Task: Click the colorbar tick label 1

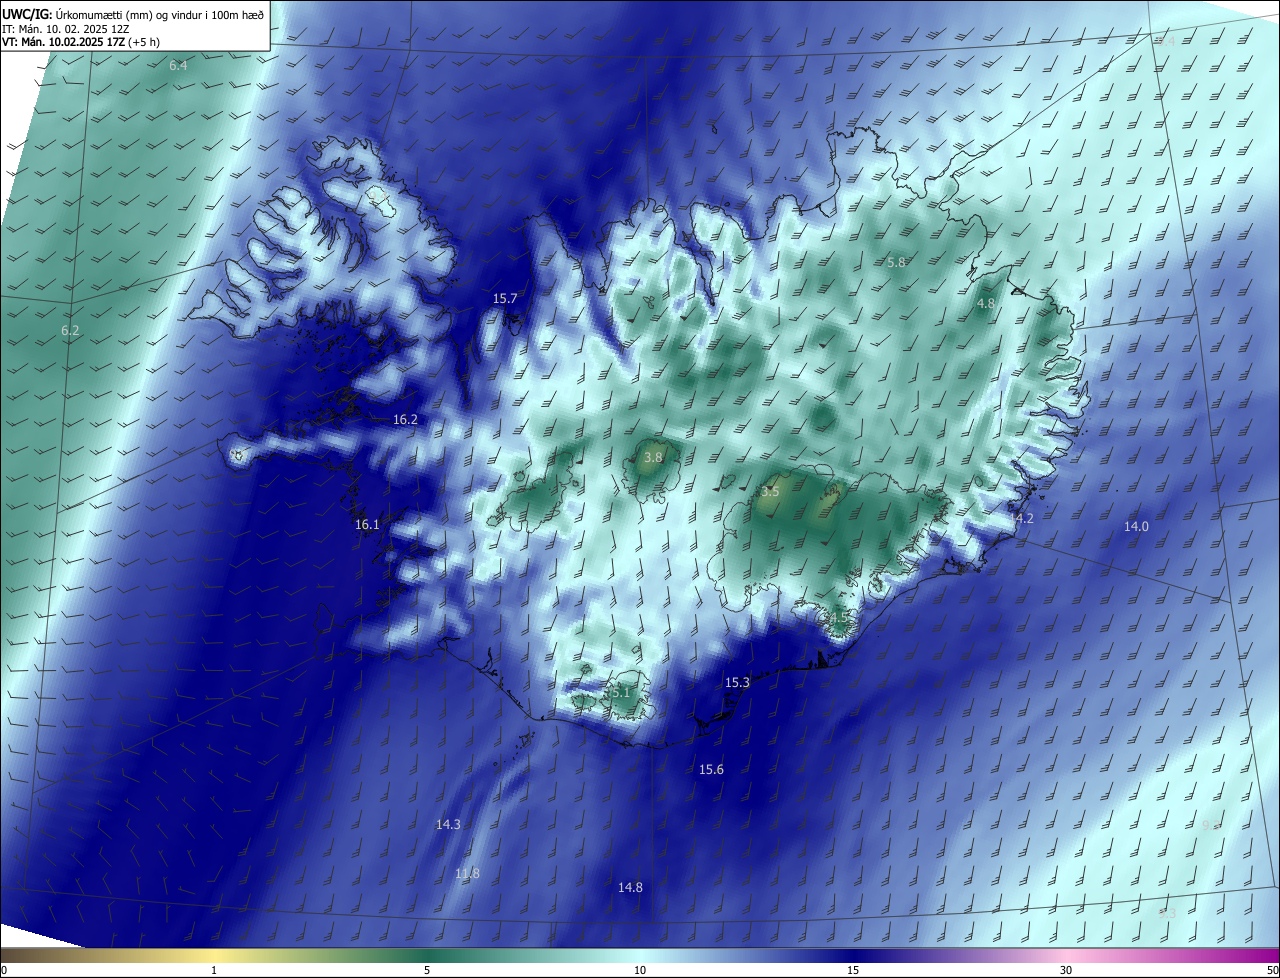Action: [214, 970]
